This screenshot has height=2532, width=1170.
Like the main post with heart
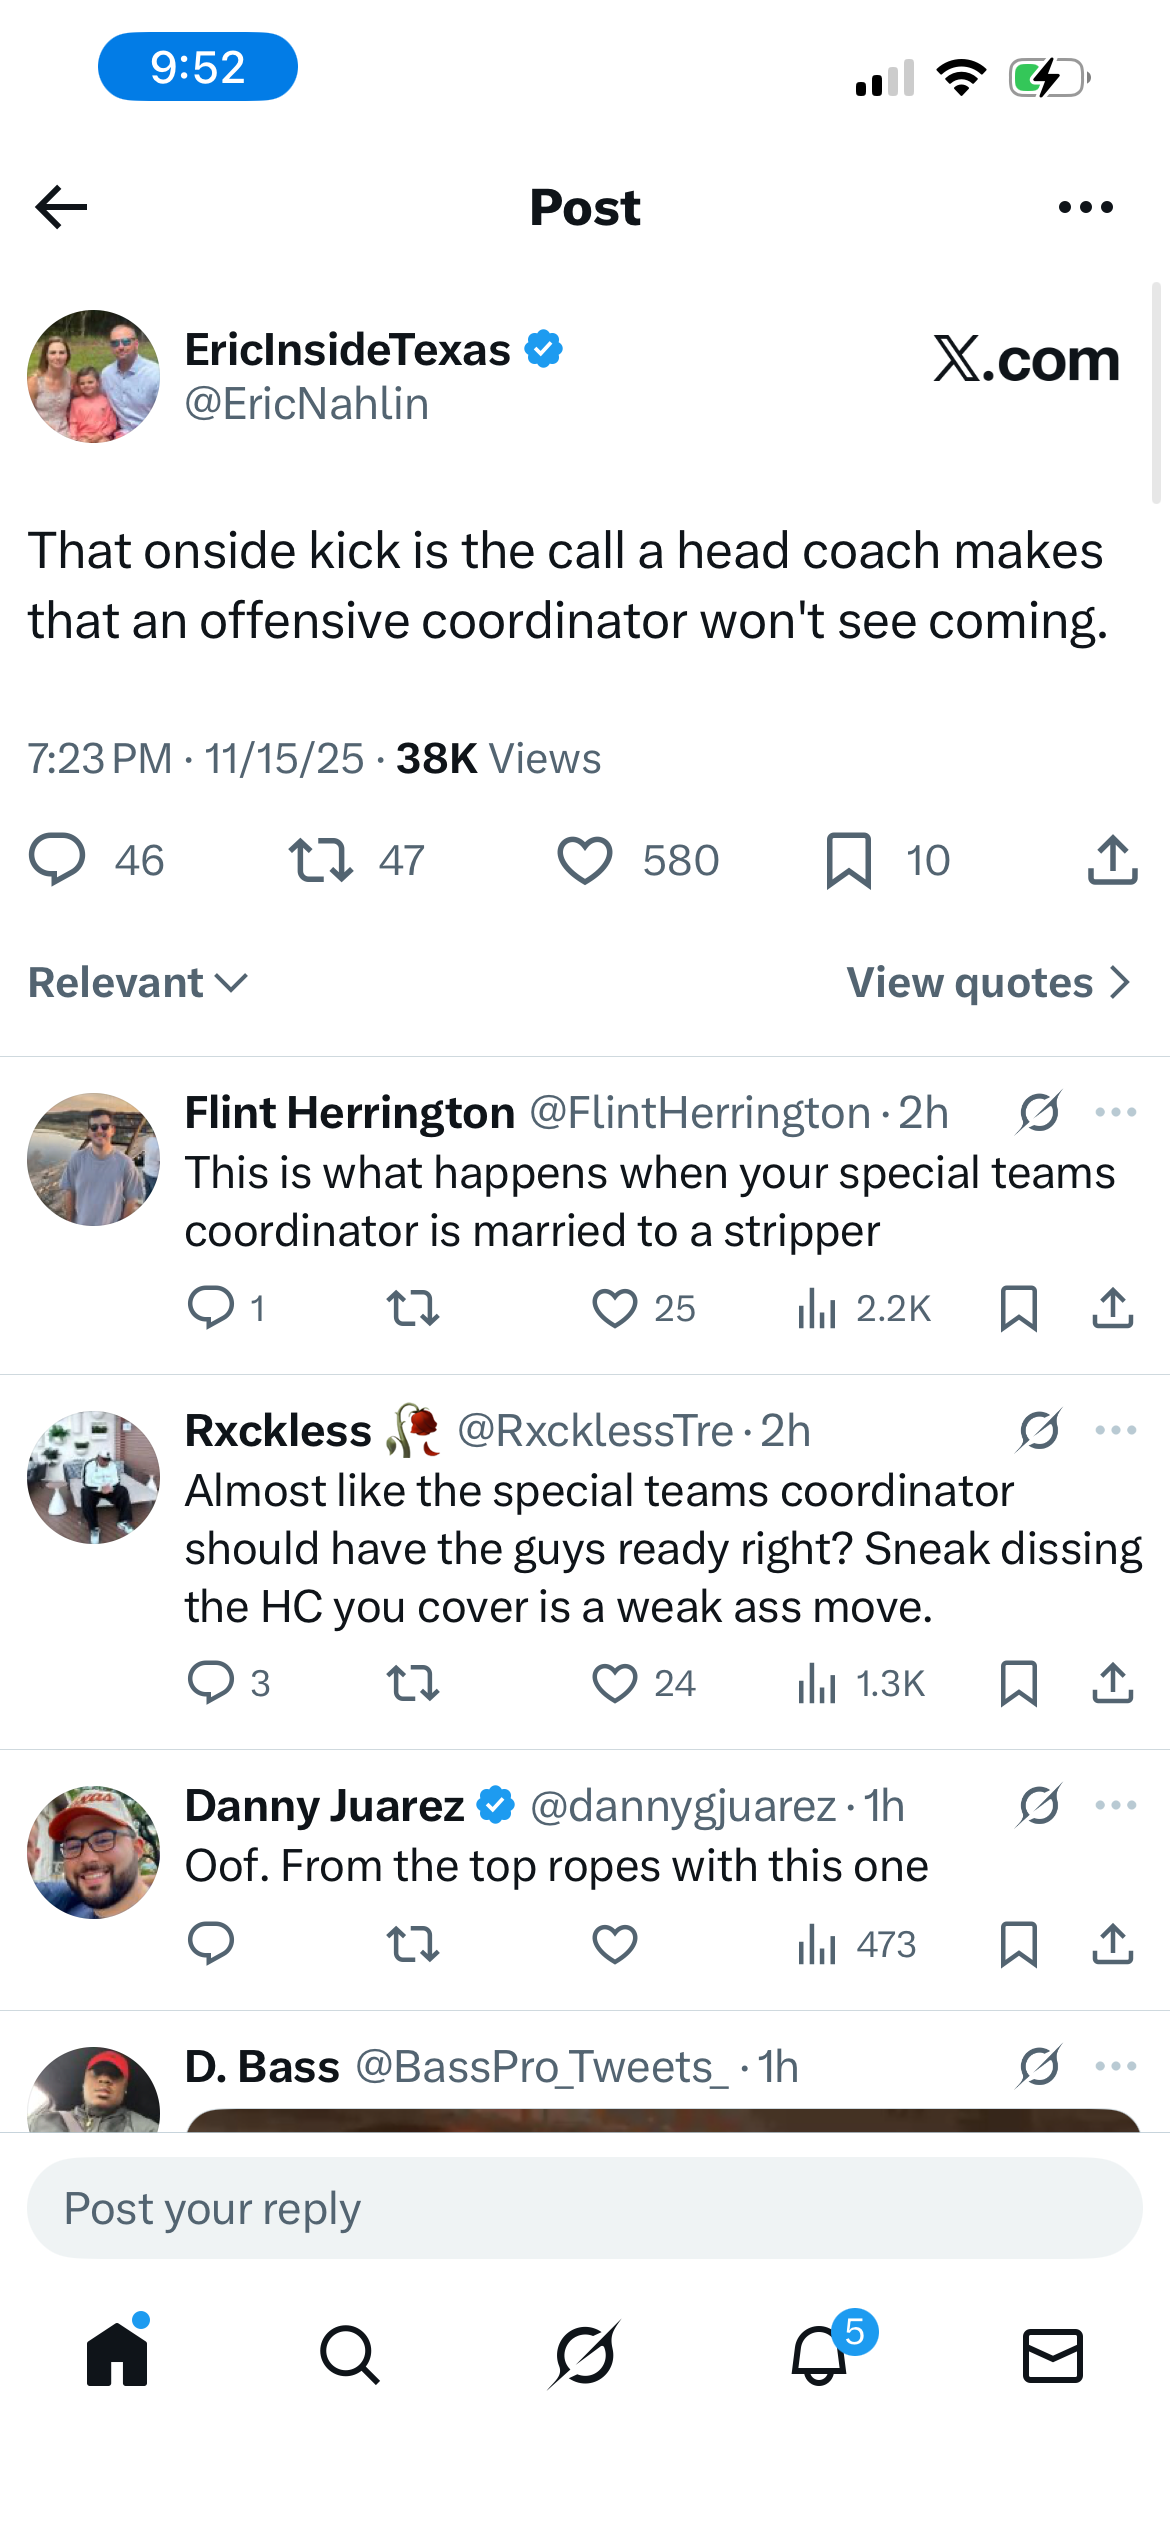[x=585, y=860]
